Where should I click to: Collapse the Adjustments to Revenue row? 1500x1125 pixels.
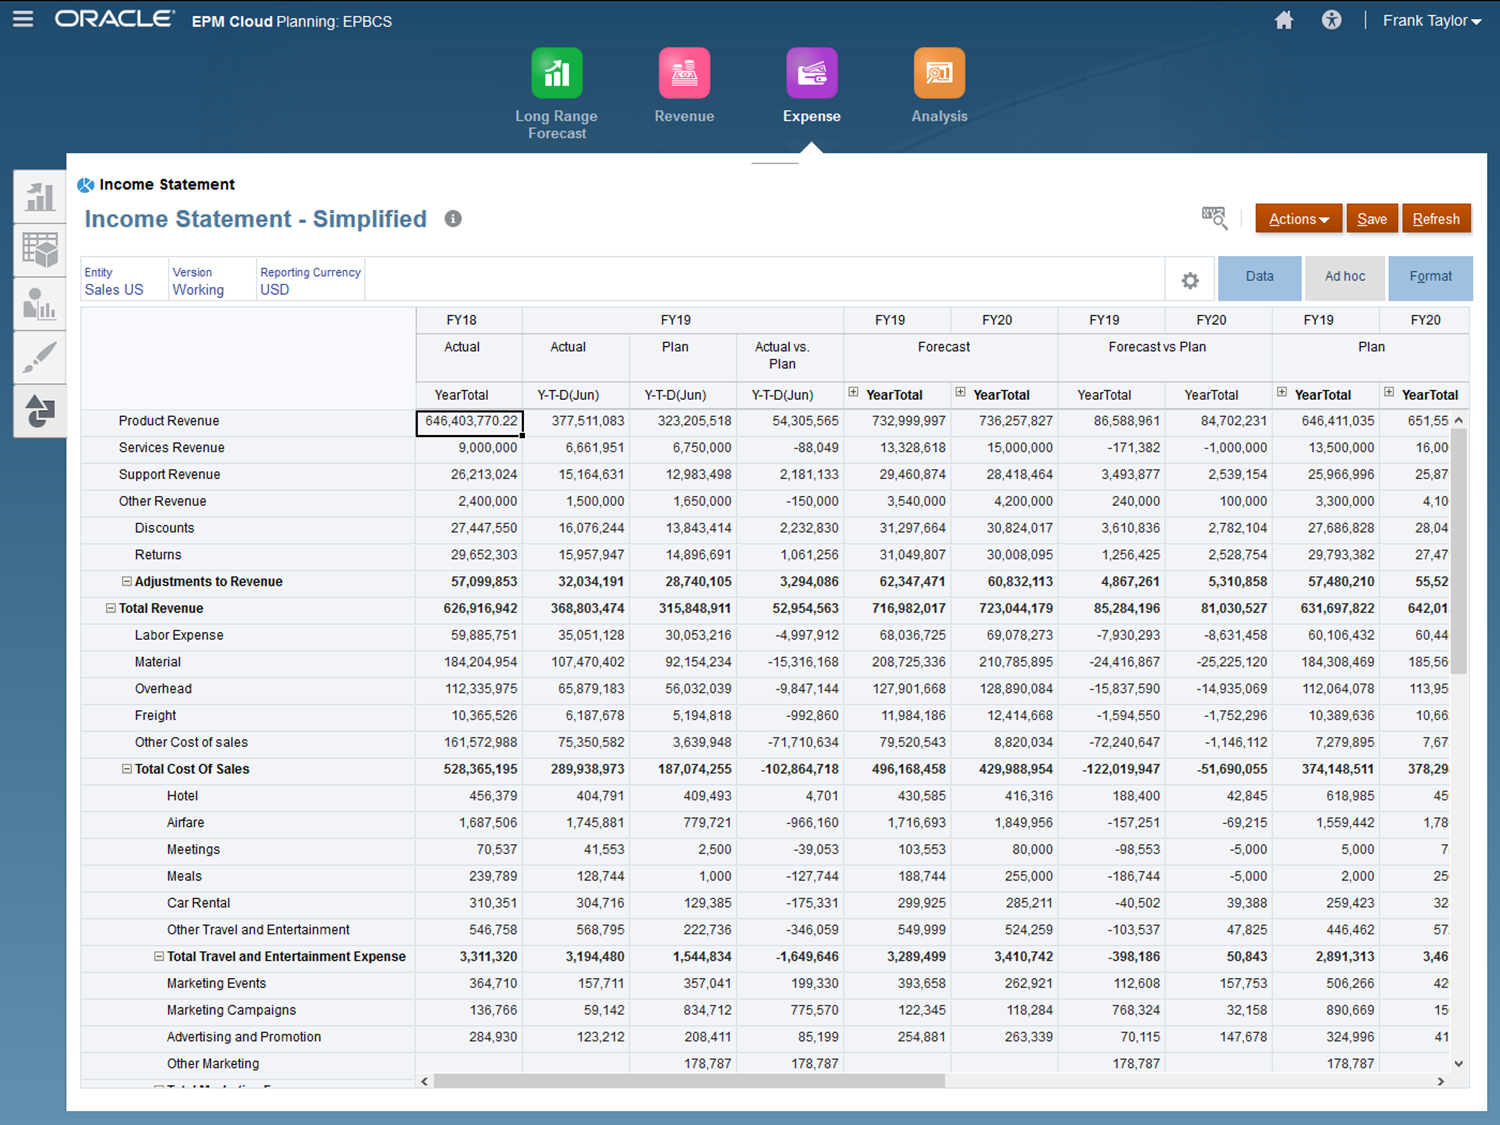(x=127, y=581)
